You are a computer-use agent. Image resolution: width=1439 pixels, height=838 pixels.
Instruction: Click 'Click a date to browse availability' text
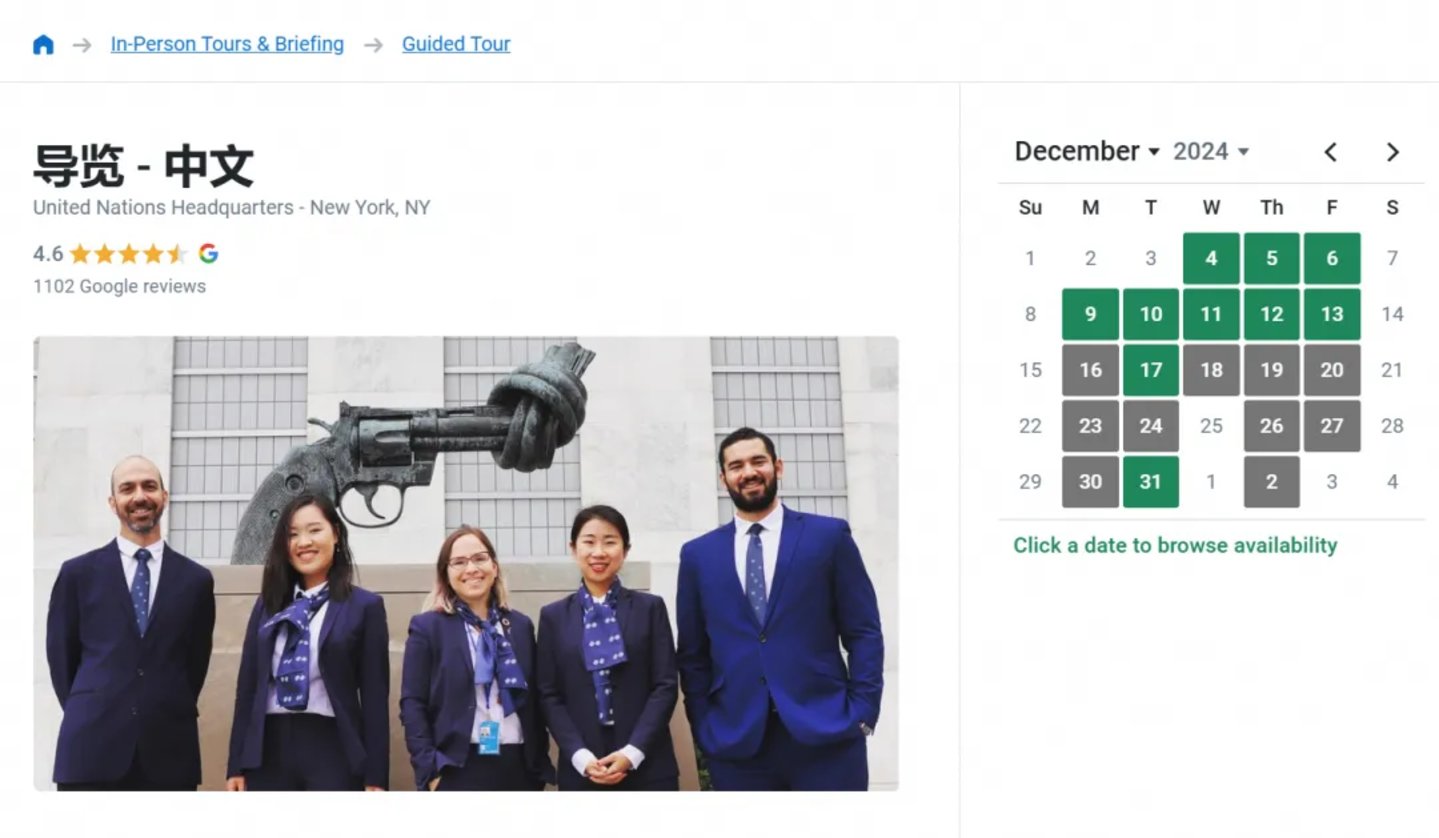click(x=1175, y=545)
